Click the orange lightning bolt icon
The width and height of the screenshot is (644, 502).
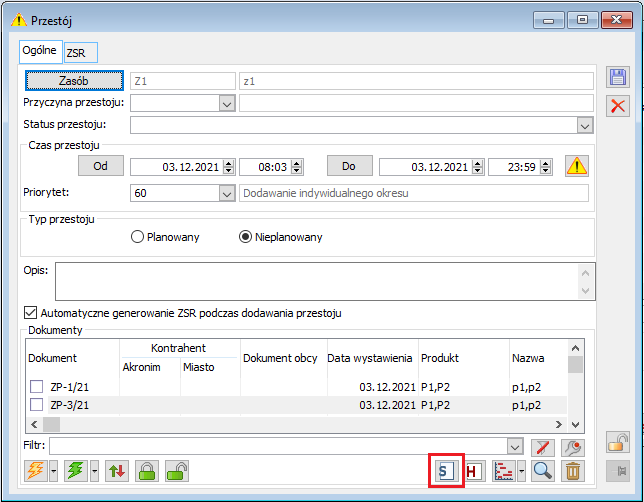(x=36, y=470)
